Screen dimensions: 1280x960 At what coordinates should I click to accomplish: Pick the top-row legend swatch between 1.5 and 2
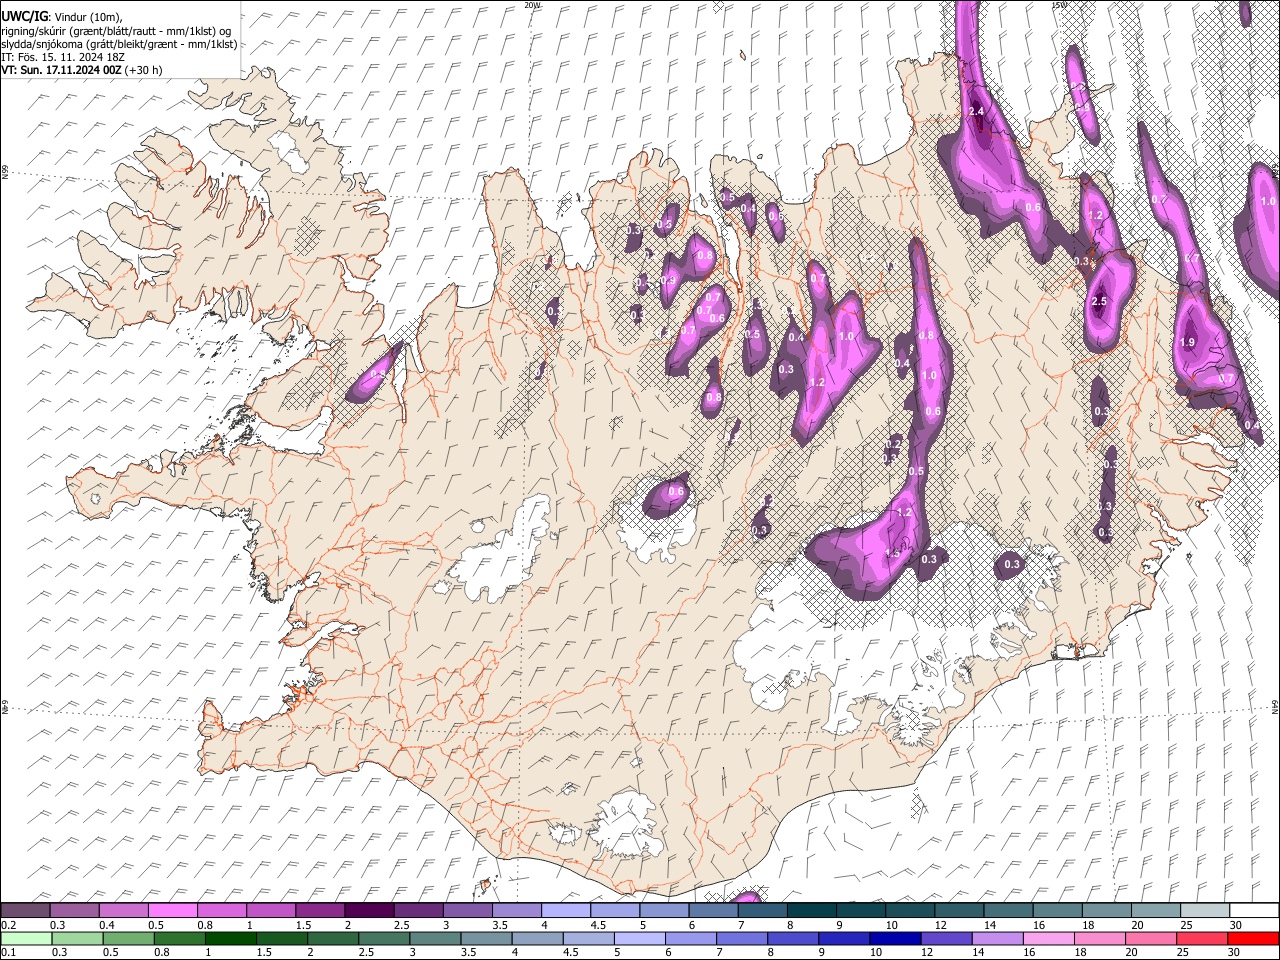point(320,910)
